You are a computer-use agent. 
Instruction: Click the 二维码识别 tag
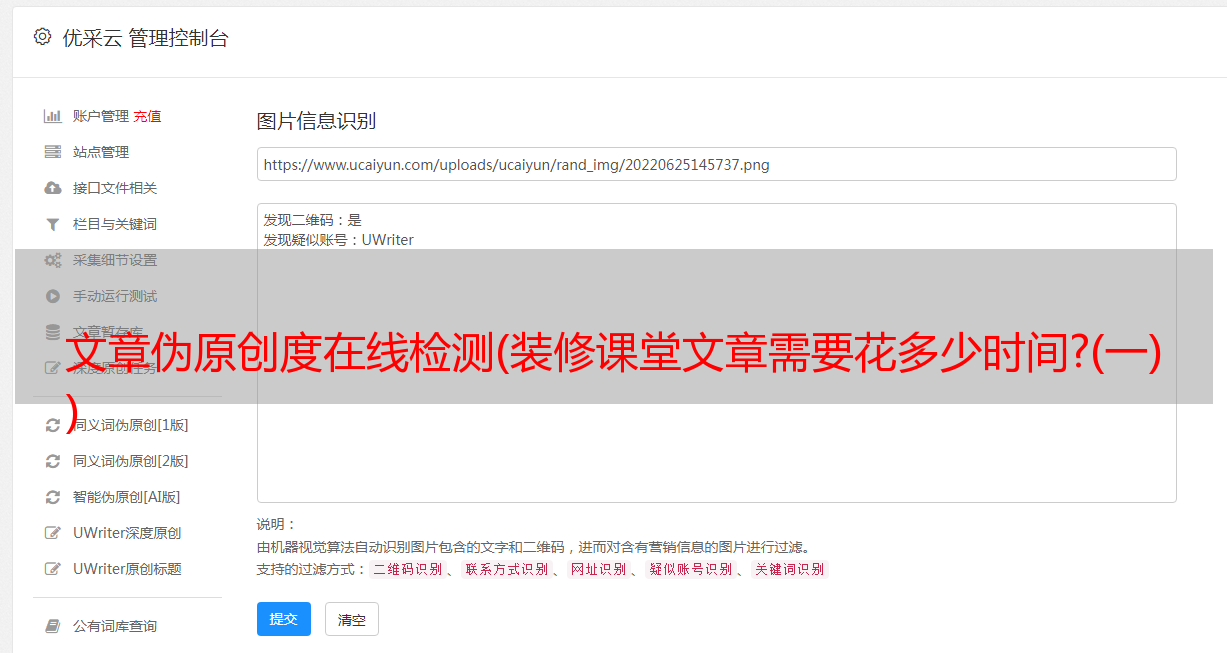(407, 569)
